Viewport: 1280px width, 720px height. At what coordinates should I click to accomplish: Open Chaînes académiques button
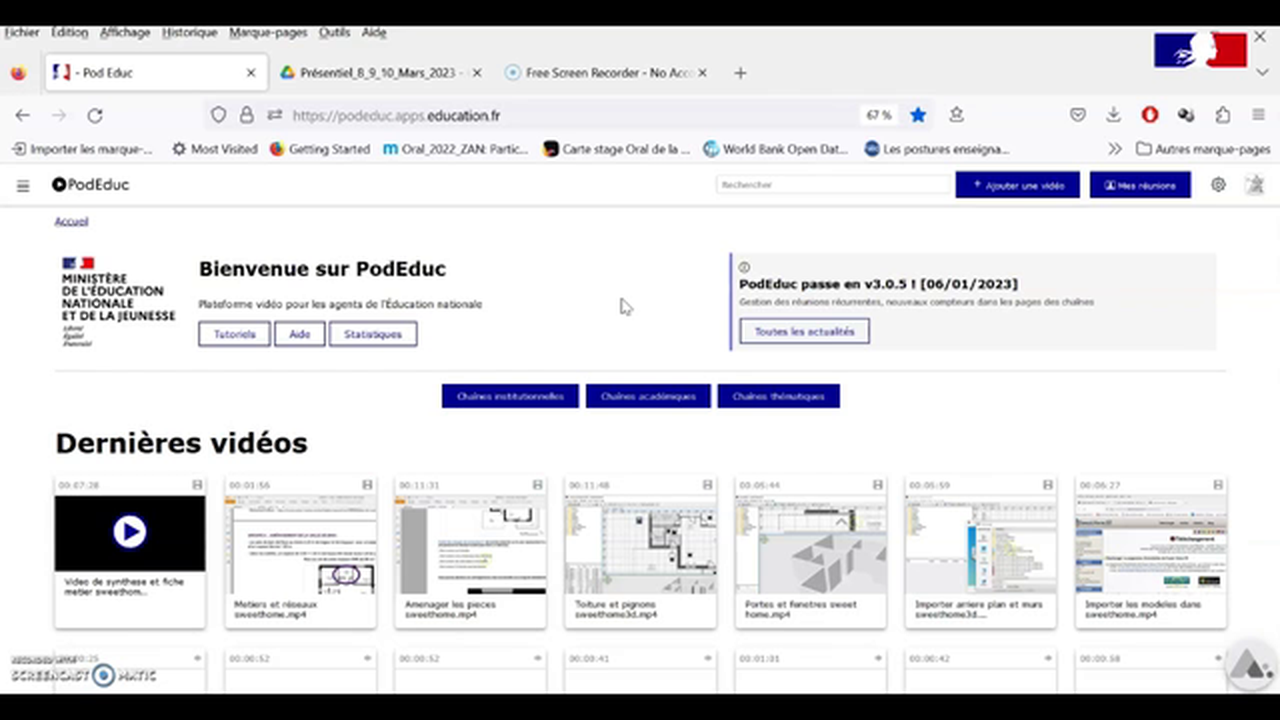click(648, 396)
